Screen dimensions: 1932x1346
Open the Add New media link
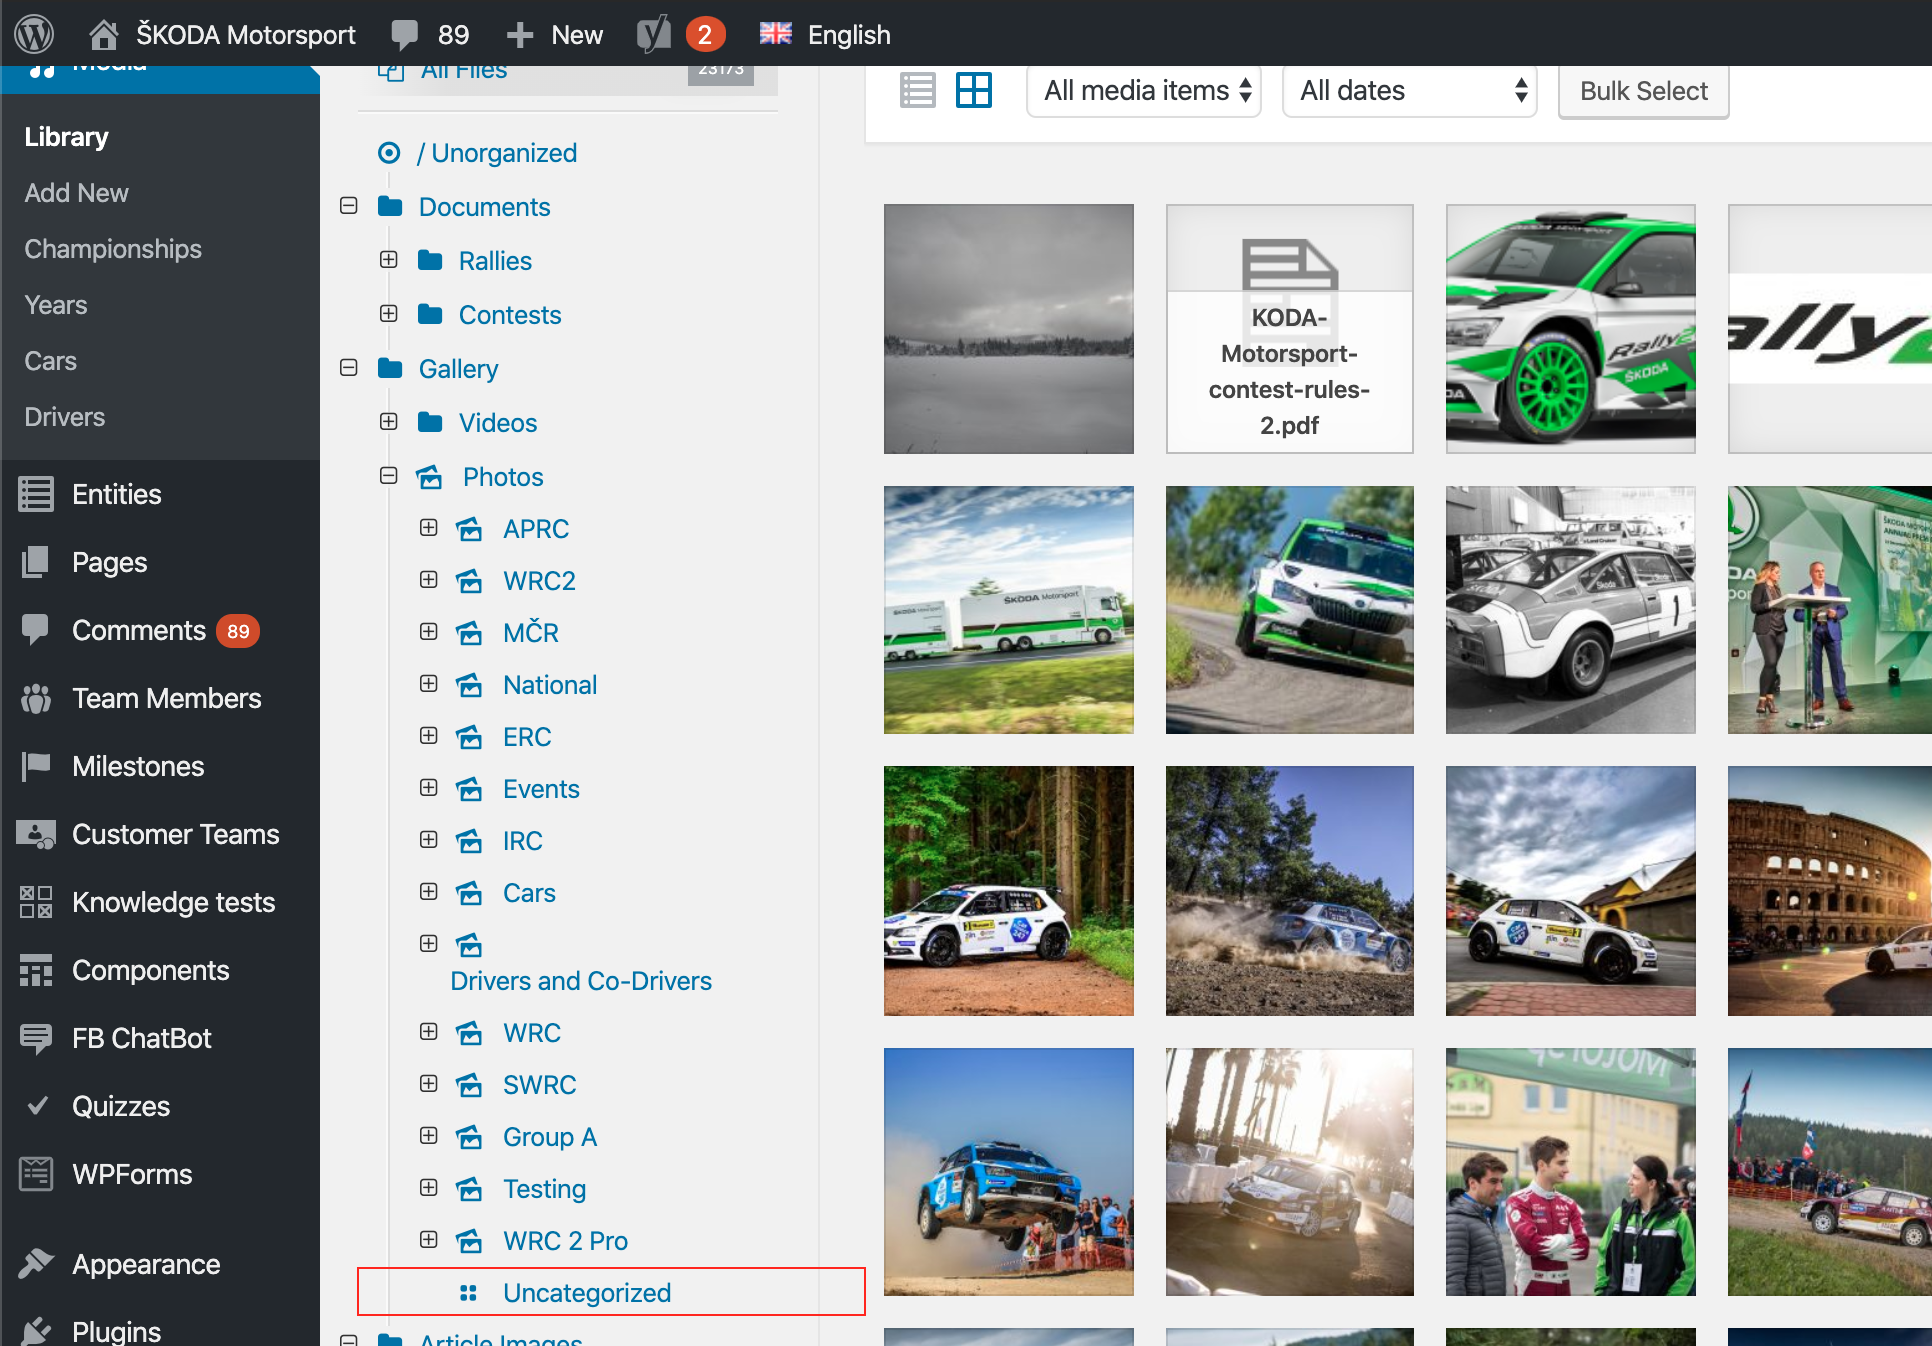(77, 193)
